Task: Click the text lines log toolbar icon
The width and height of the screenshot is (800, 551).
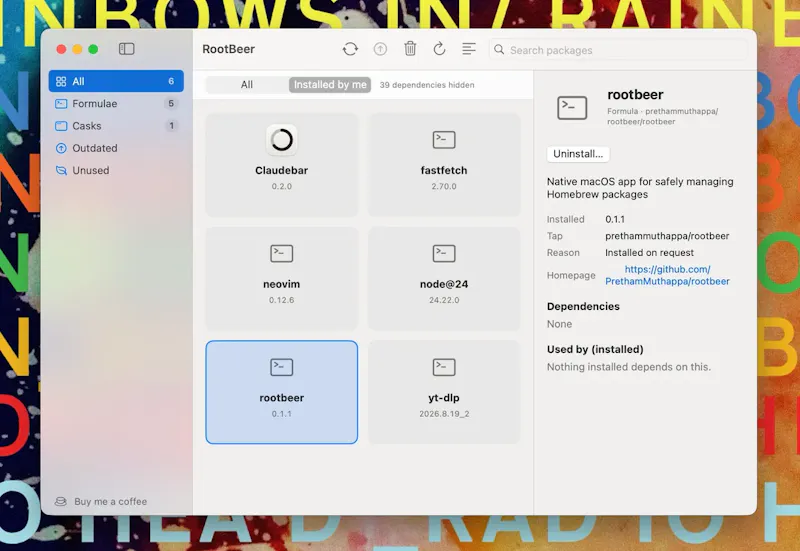Action: [x=469, y=49]
